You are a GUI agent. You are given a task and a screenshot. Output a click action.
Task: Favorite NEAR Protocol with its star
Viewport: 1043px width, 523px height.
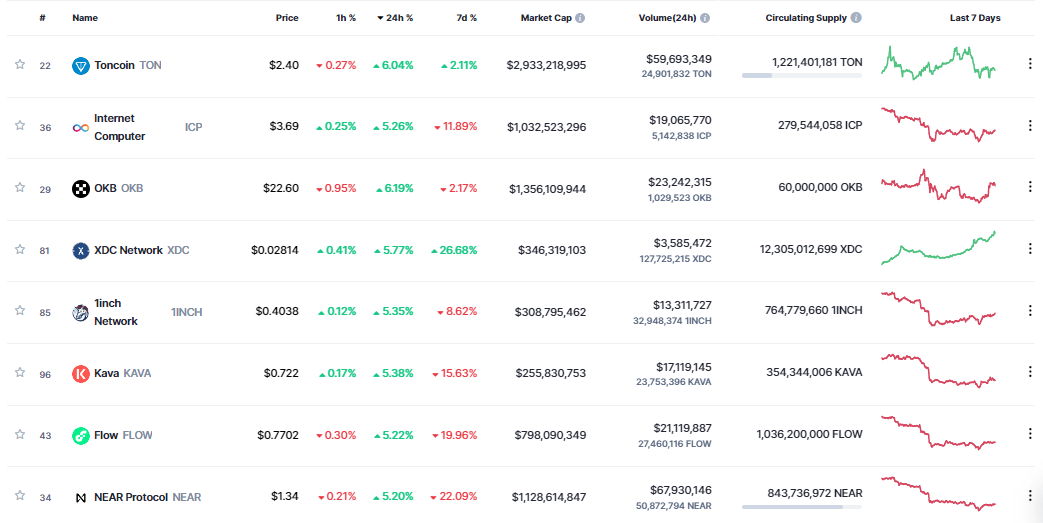20,496
